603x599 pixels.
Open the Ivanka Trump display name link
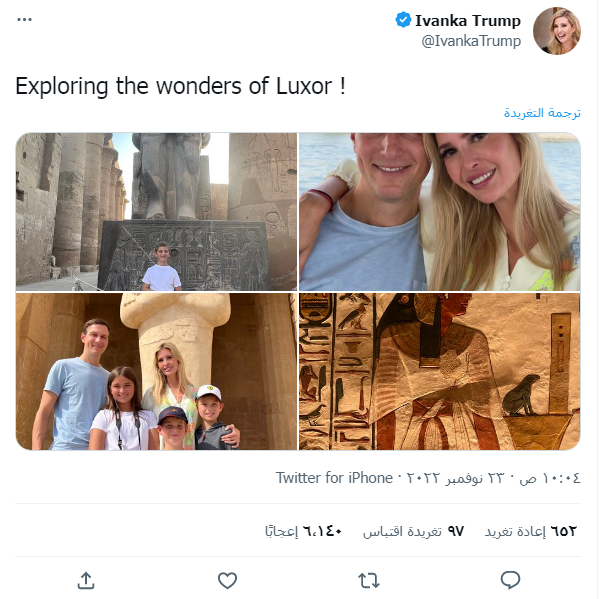pos(468,20)
